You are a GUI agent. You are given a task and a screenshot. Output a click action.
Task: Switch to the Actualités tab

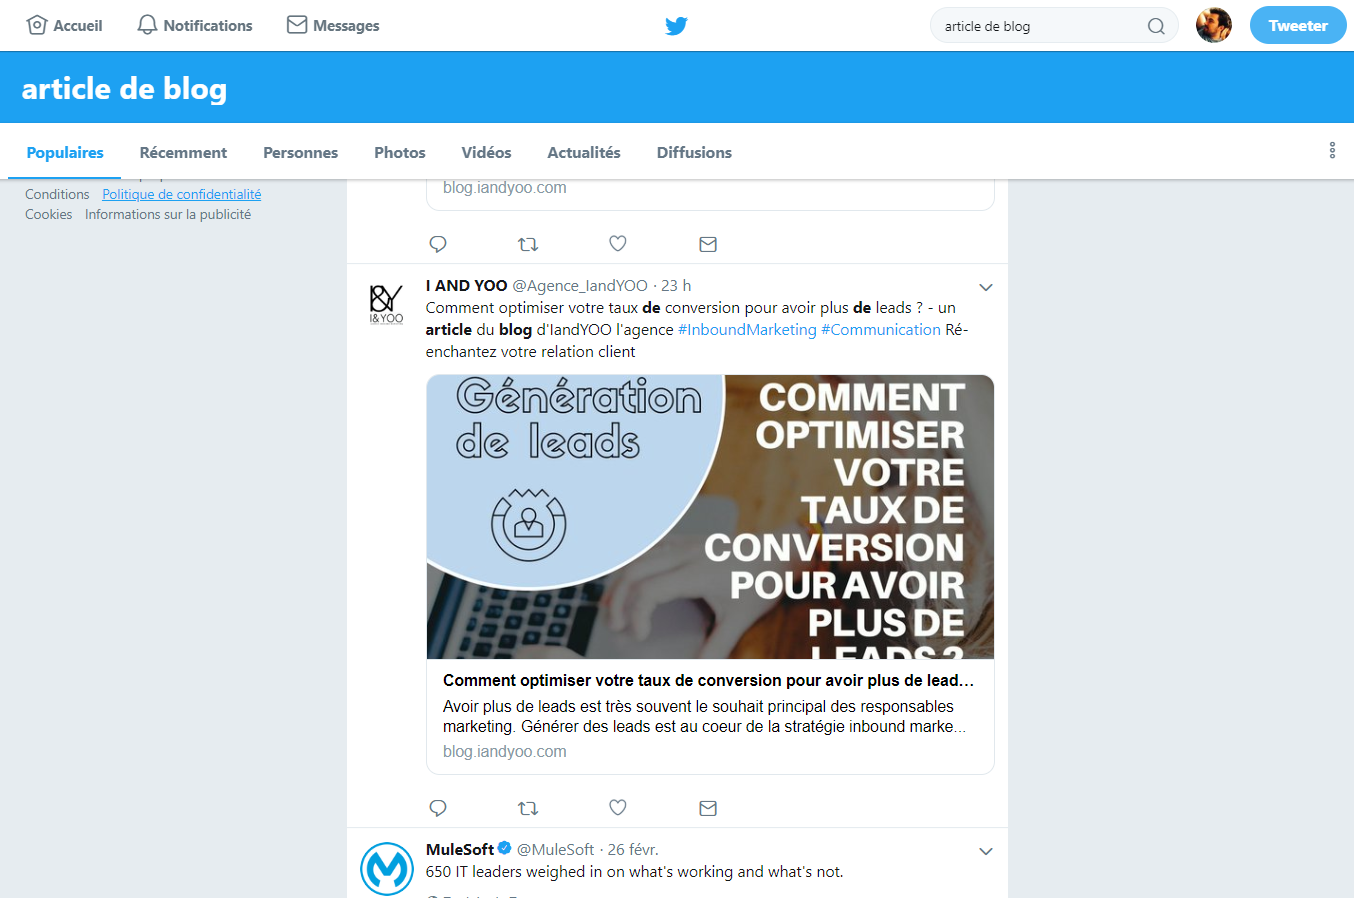[x=584, y=152]
